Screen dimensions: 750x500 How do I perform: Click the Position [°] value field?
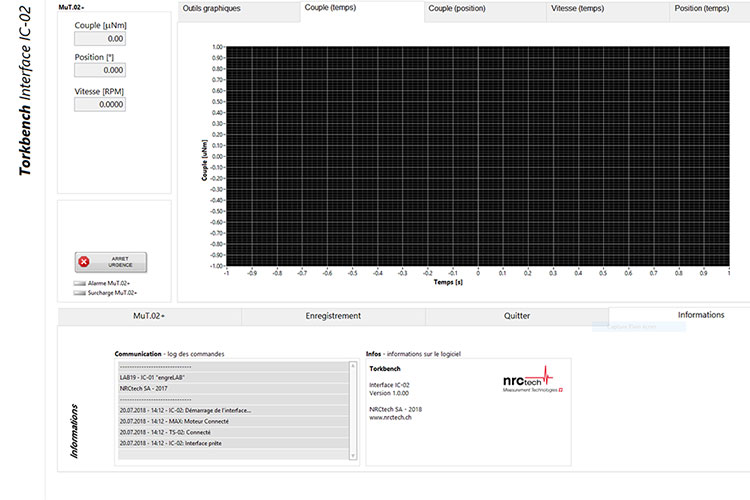pos(100,70)
